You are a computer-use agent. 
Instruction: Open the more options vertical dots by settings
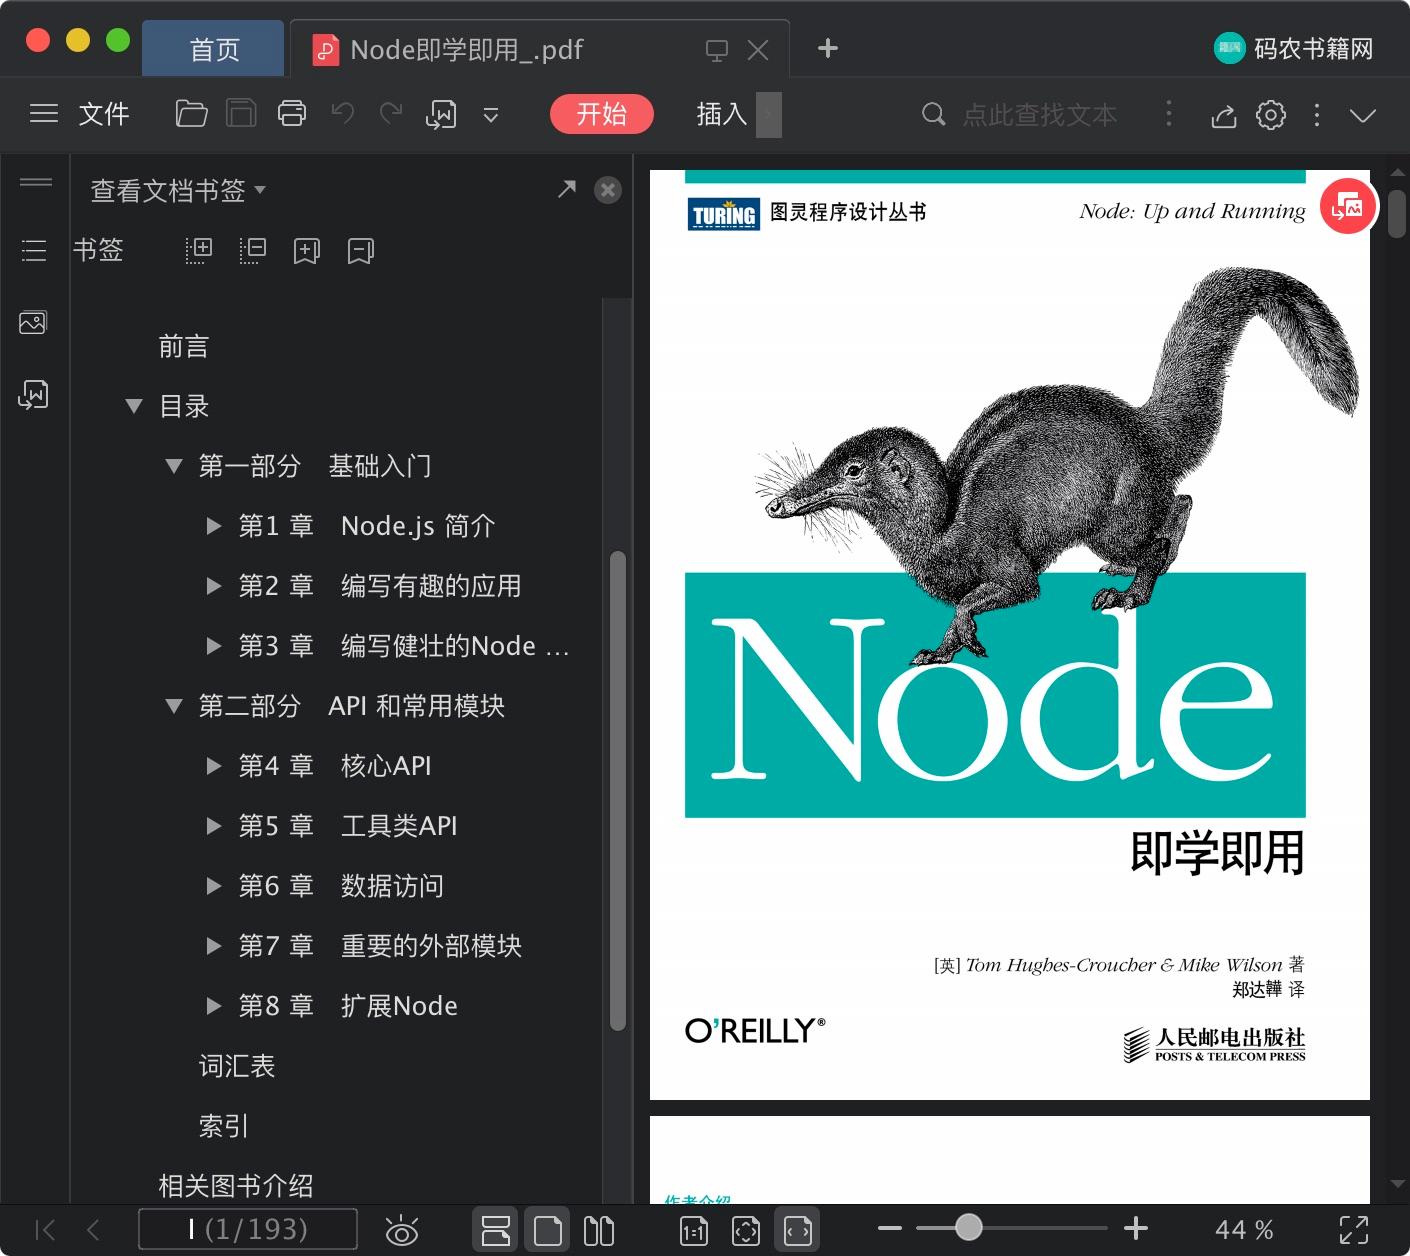1317,115
